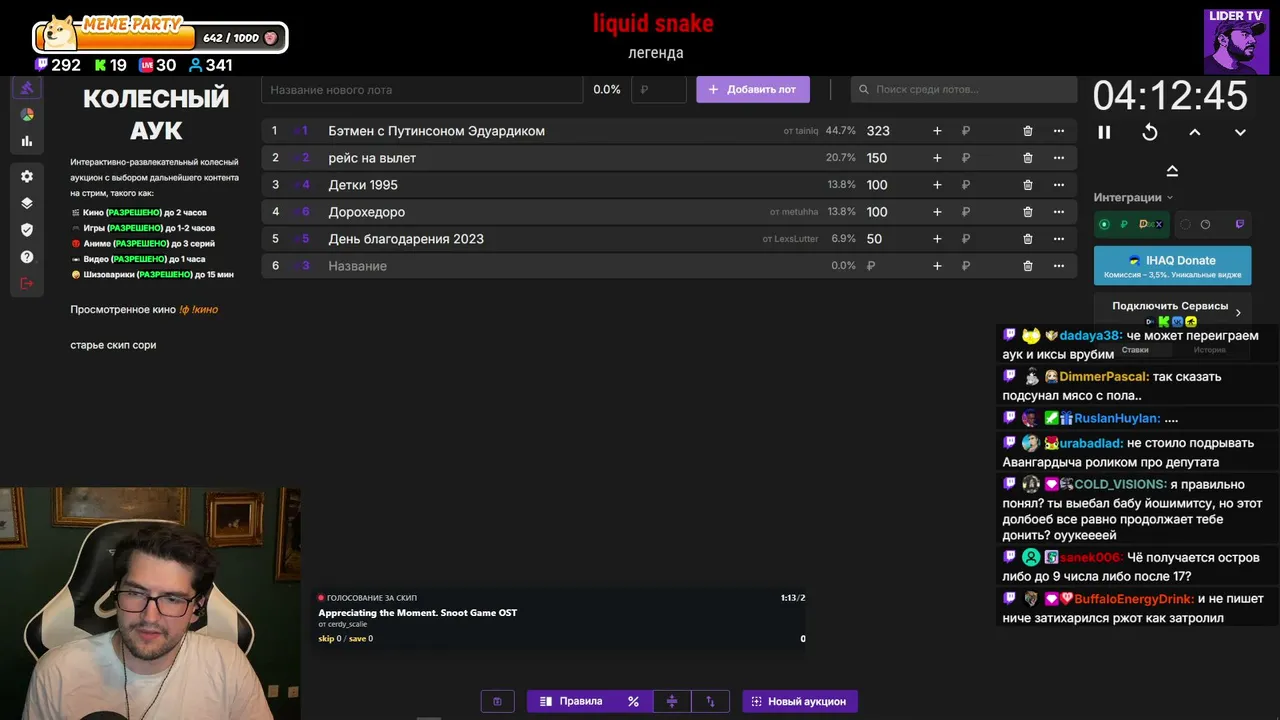Open more options for "Бэтмен с Путинсоном Эдуардиком"
The image size is (1280, 720).
(1058, 131)
